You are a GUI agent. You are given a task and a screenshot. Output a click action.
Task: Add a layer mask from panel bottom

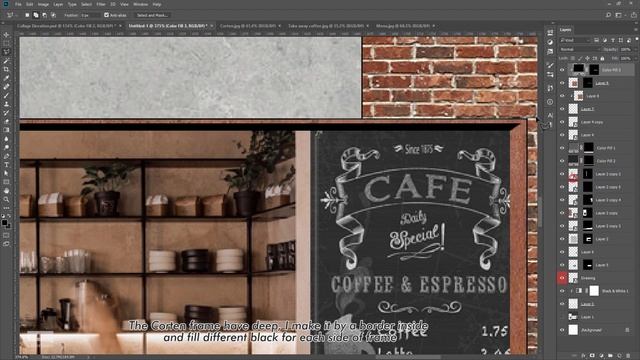[592, 356]
